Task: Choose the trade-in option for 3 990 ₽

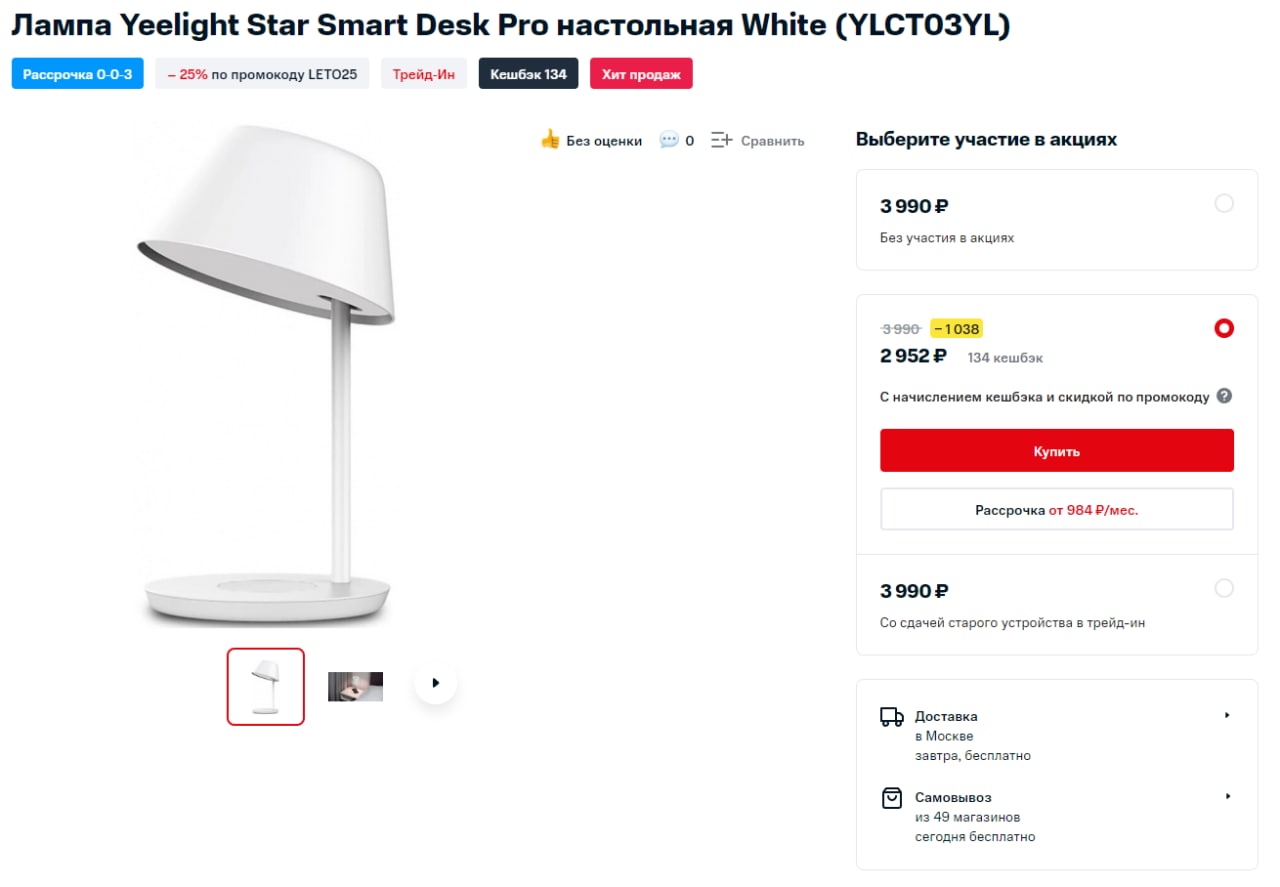Action: tap(1224, 588)
